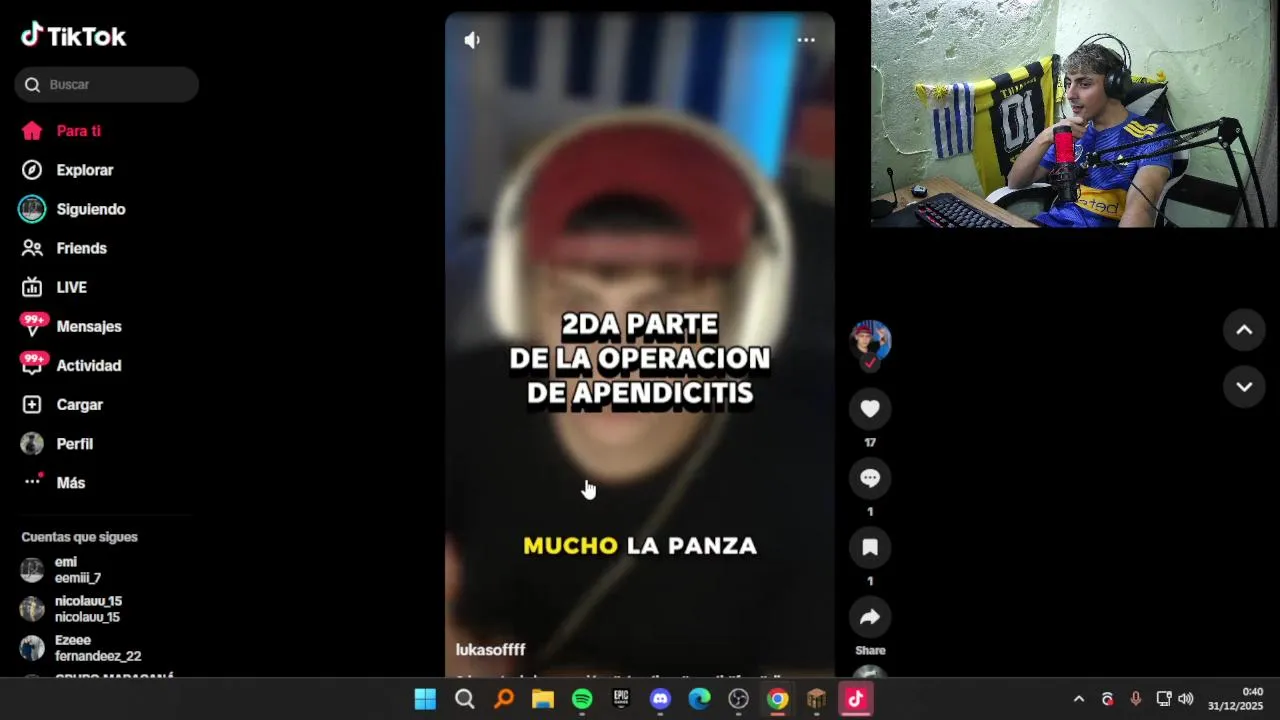
Task: Open Windows taskbar search
Action: 464,699
